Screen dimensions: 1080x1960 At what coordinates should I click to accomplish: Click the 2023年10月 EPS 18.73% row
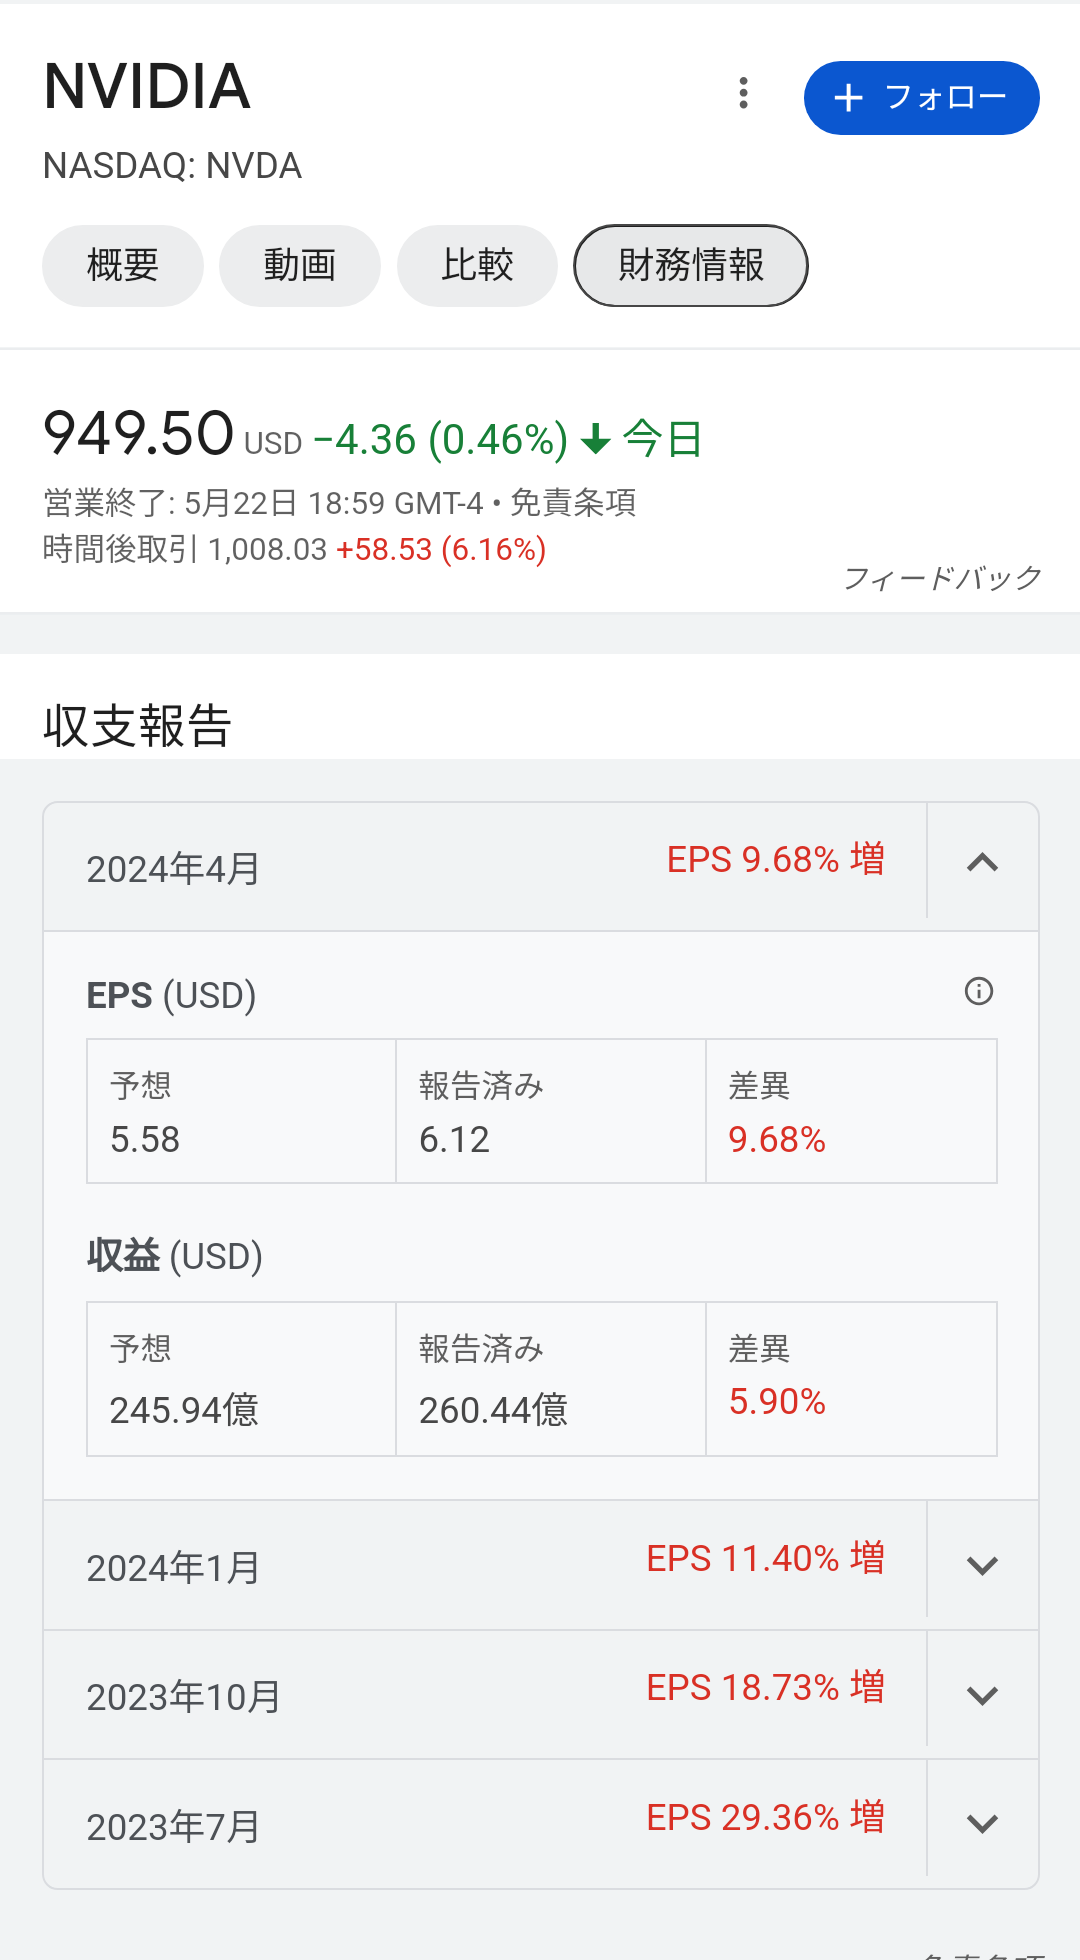point(485,1695)
